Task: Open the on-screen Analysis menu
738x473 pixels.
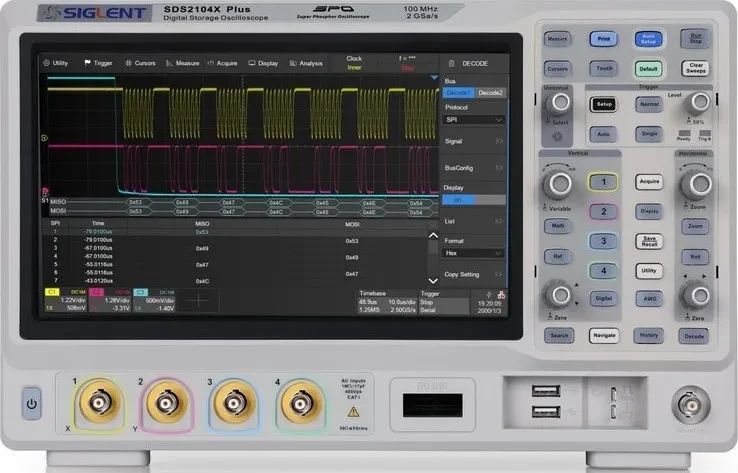Action: coord(306,63)
